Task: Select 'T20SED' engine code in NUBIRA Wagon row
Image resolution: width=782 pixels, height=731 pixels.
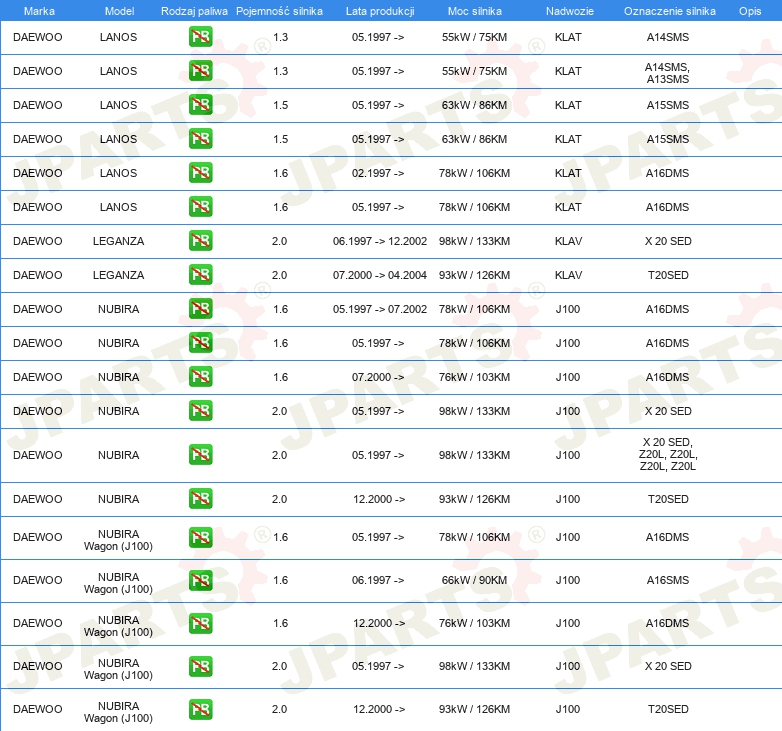Action: pyautogui.click(x=668, y=709)
